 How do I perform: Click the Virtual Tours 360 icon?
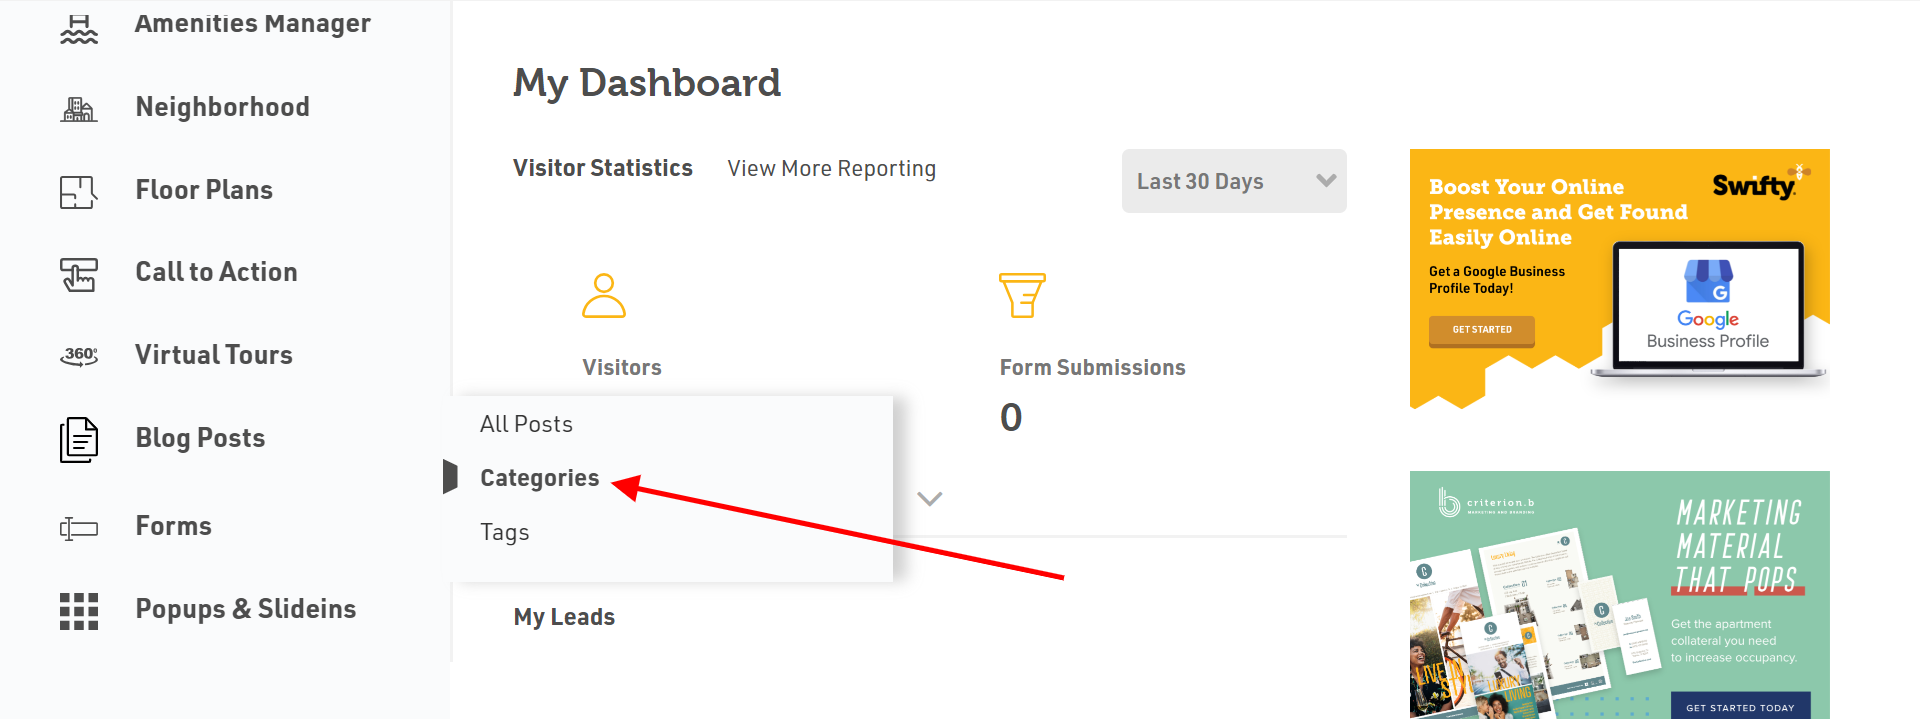point(79,356)
